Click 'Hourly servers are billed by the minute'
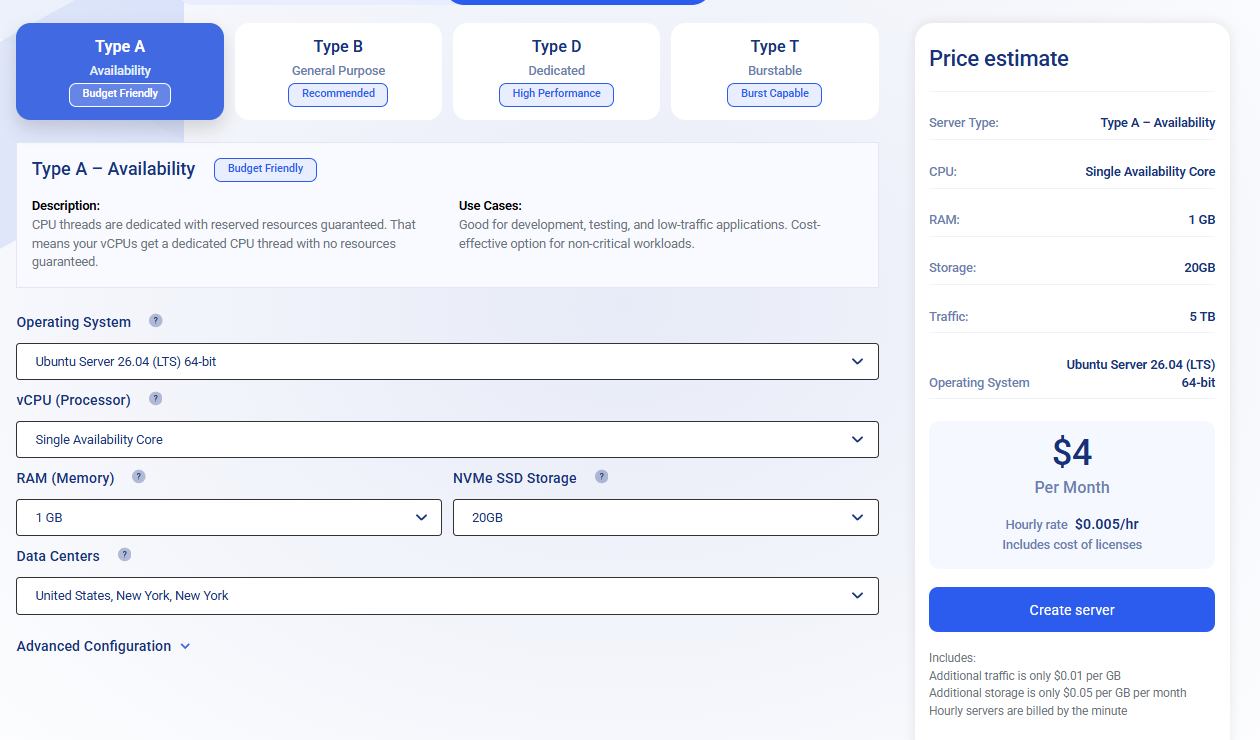Viewport: 1260px width, 740px height. click(1028, 711)
